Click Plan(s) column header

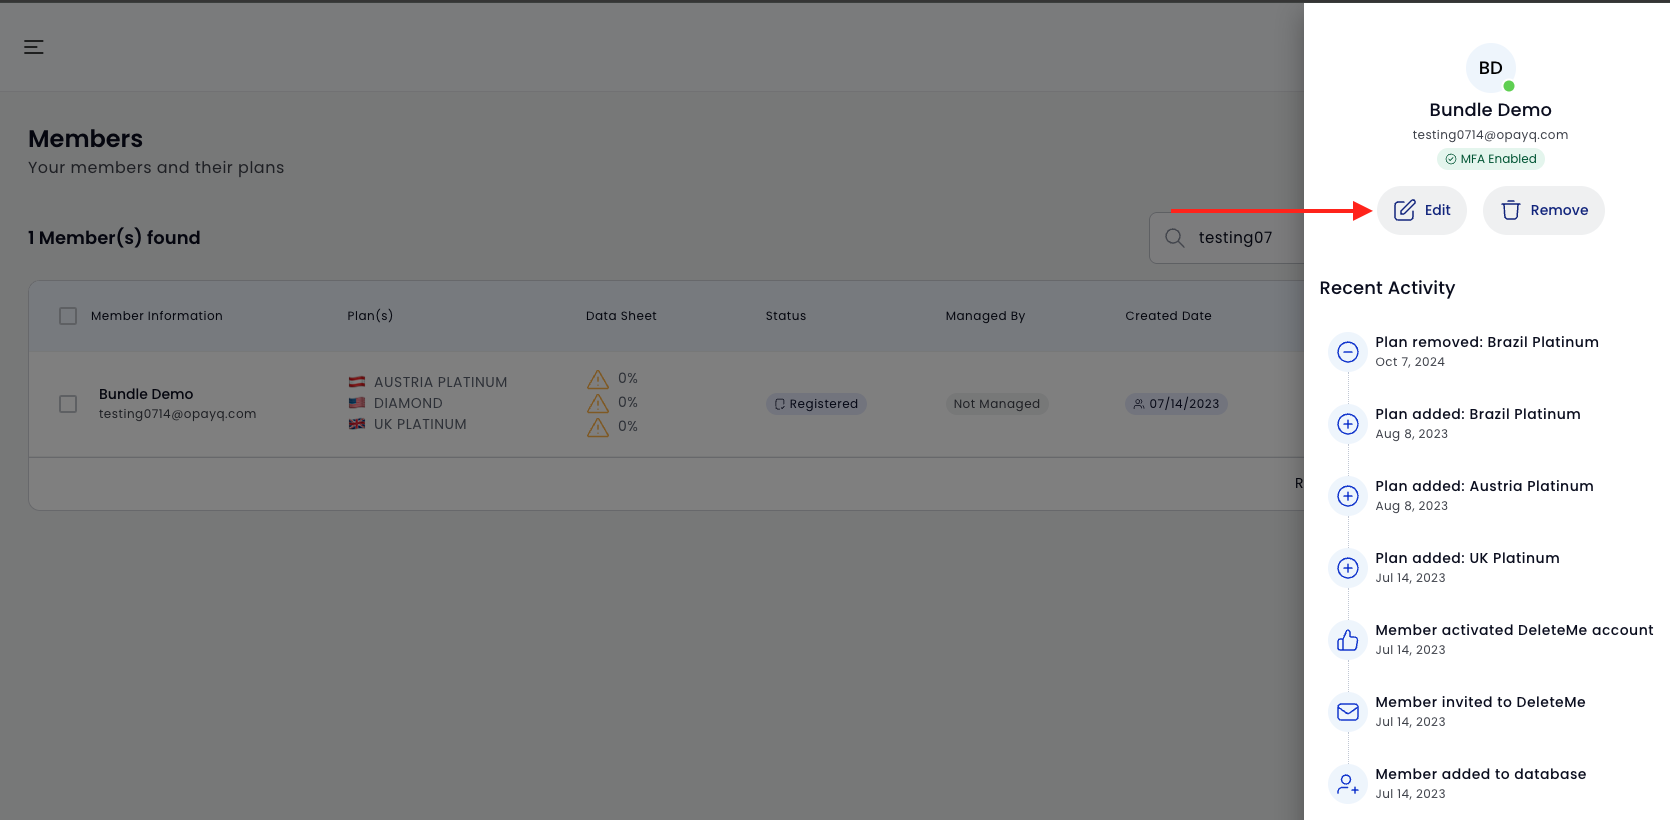(370, 316)
